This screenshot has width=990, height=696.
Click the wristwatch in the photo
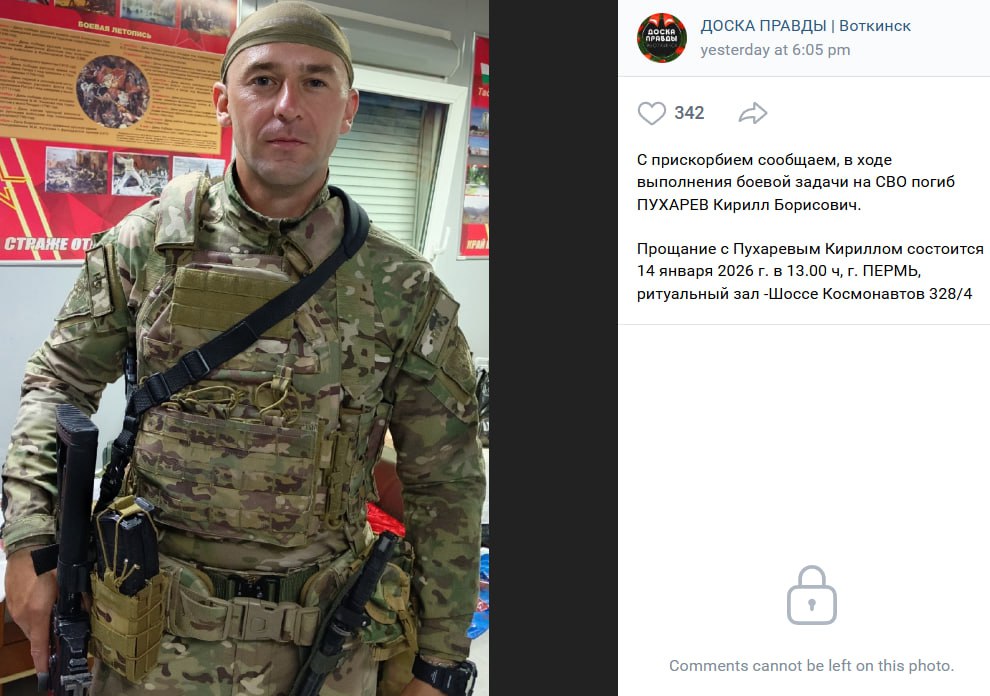447,676
